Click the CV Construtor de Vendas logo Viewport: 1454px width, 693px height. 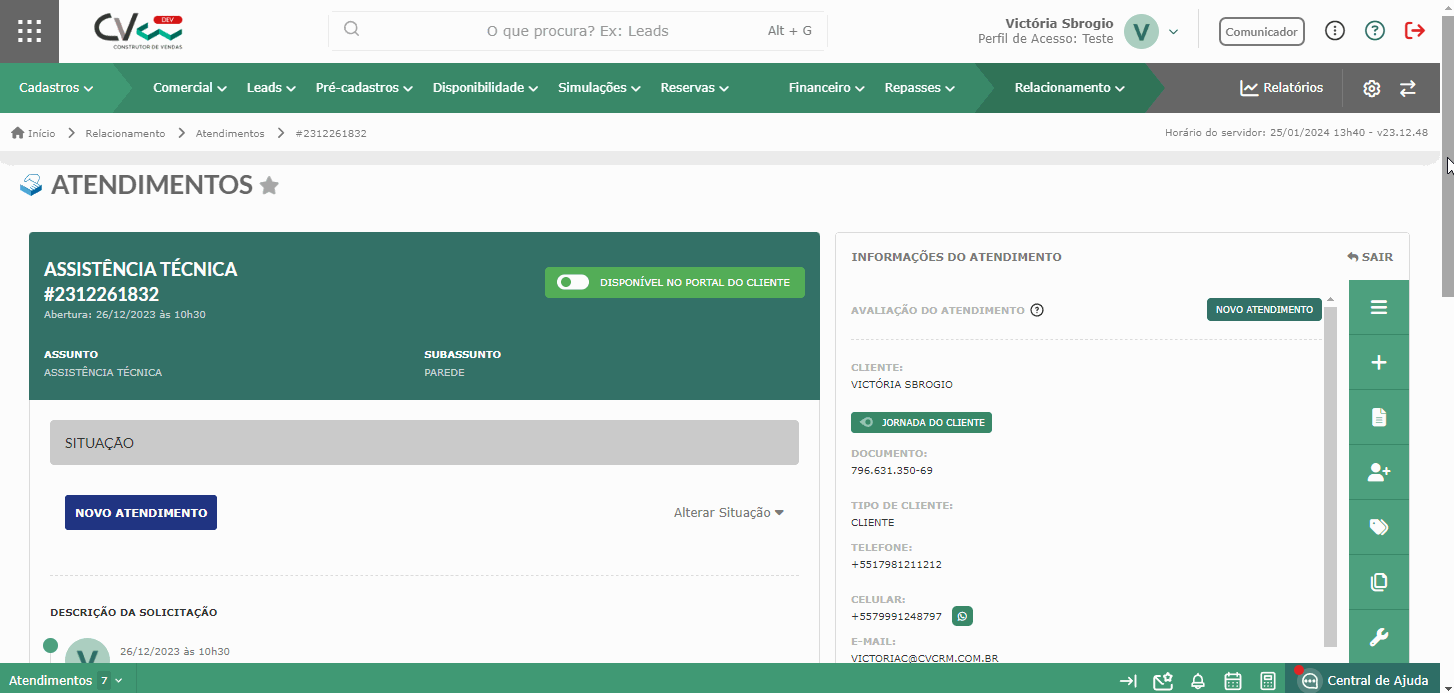(x=138, y=32)
